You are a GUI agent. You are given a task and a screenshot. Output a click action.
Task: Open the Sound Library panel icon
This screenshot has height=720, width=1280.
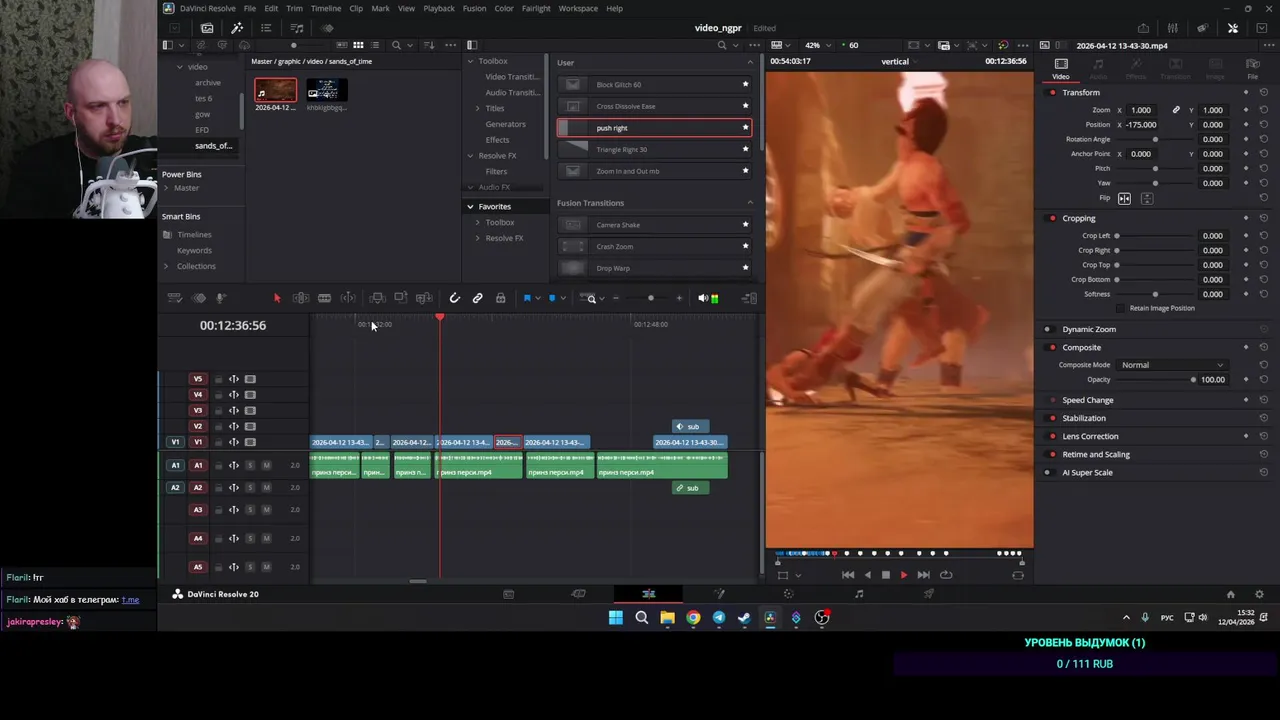coord(297,28)
